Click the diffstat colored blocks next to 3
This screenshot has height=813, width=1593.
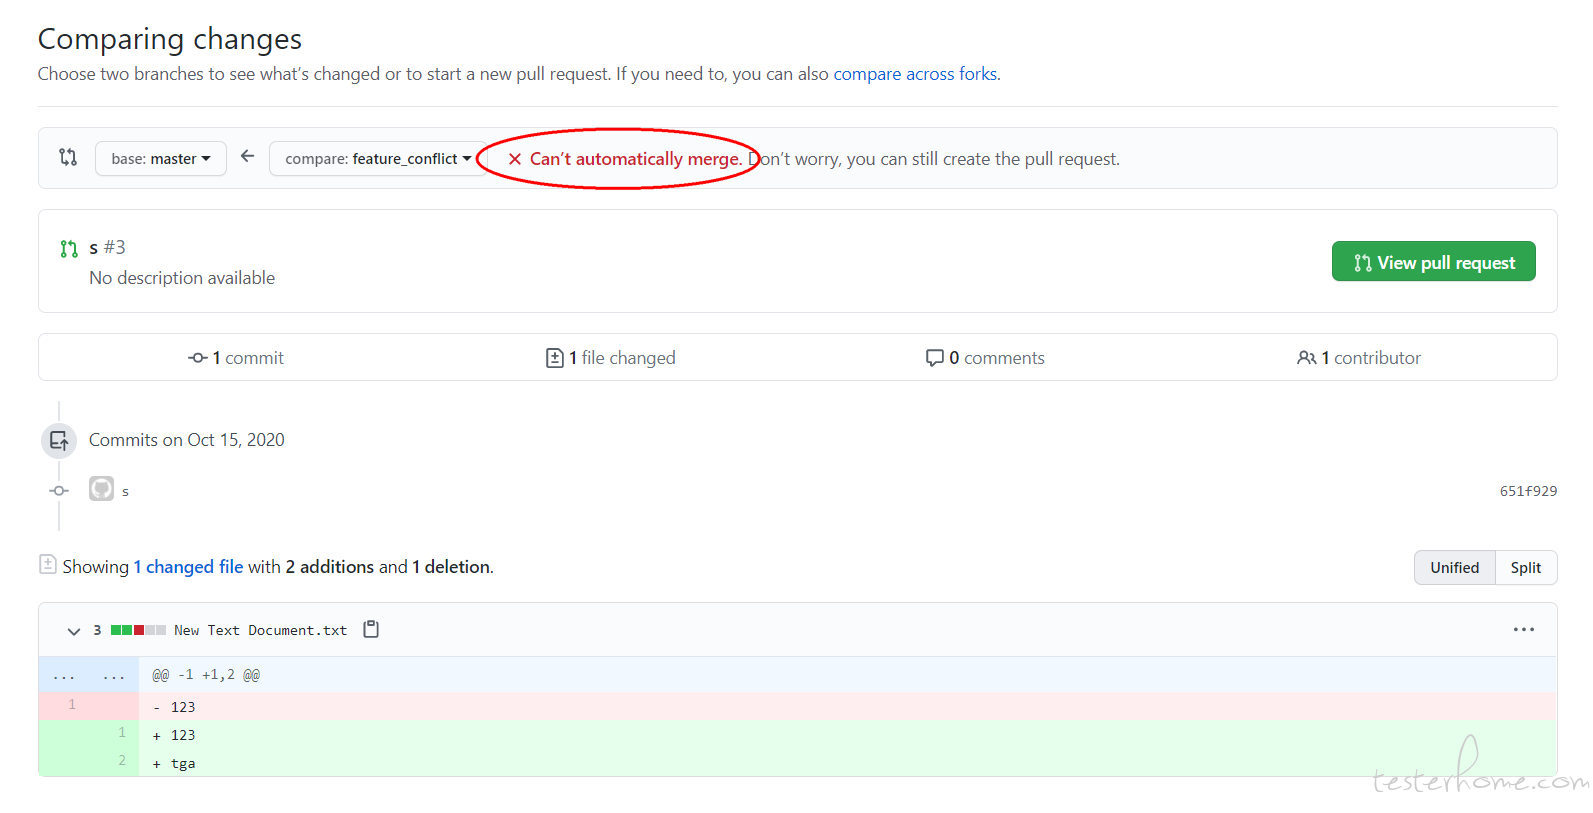[138, 630]
